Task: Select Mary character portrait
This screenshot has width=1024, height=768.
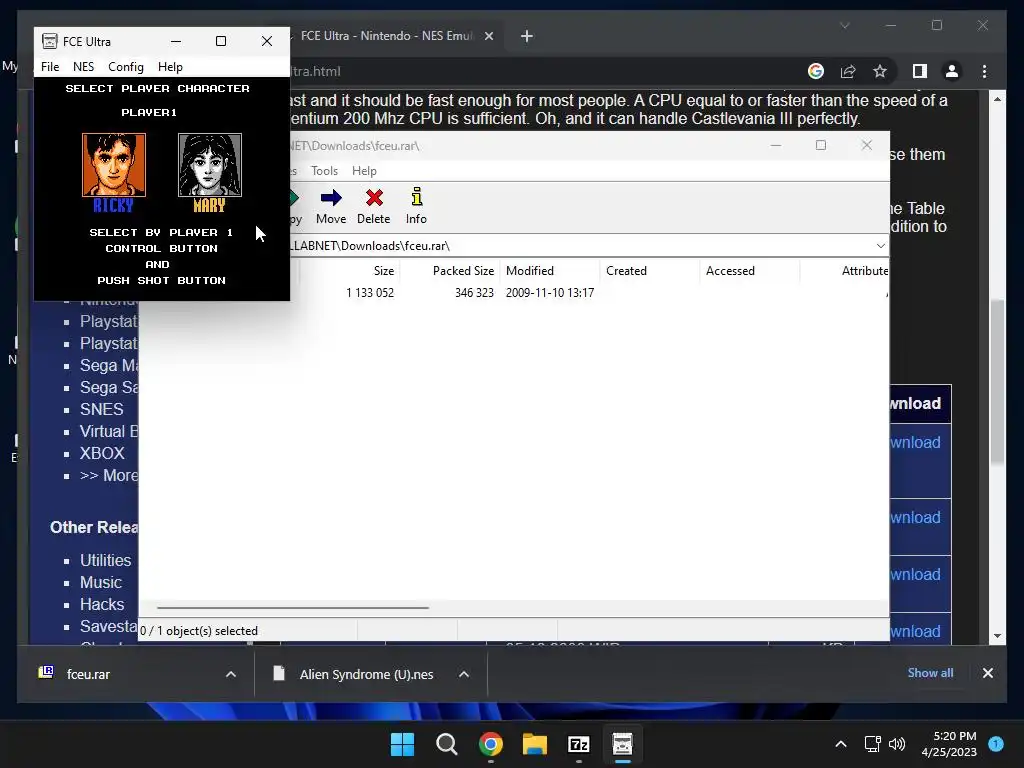Action: [210, 165]
